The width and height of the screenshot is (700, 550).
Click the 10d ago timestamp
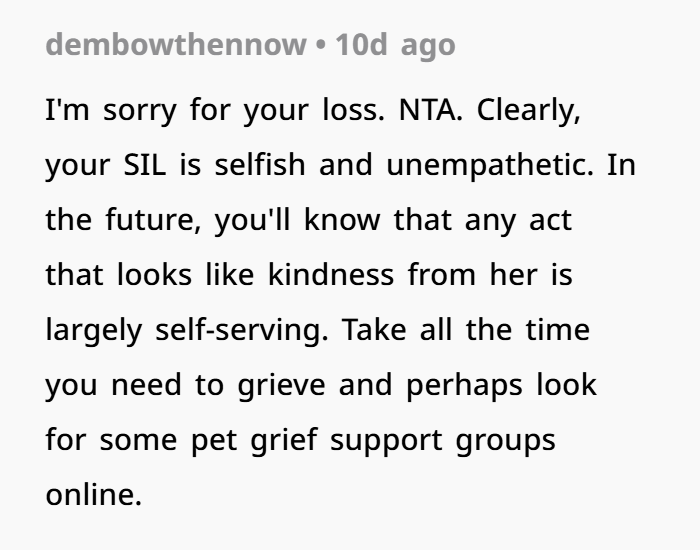(395, 45)
